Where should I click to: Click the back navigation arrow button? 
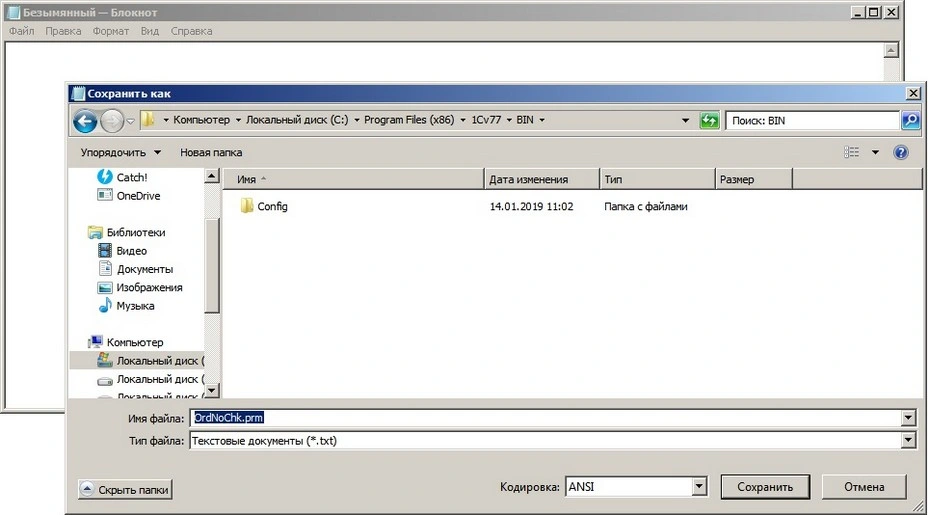coord(85,121)
